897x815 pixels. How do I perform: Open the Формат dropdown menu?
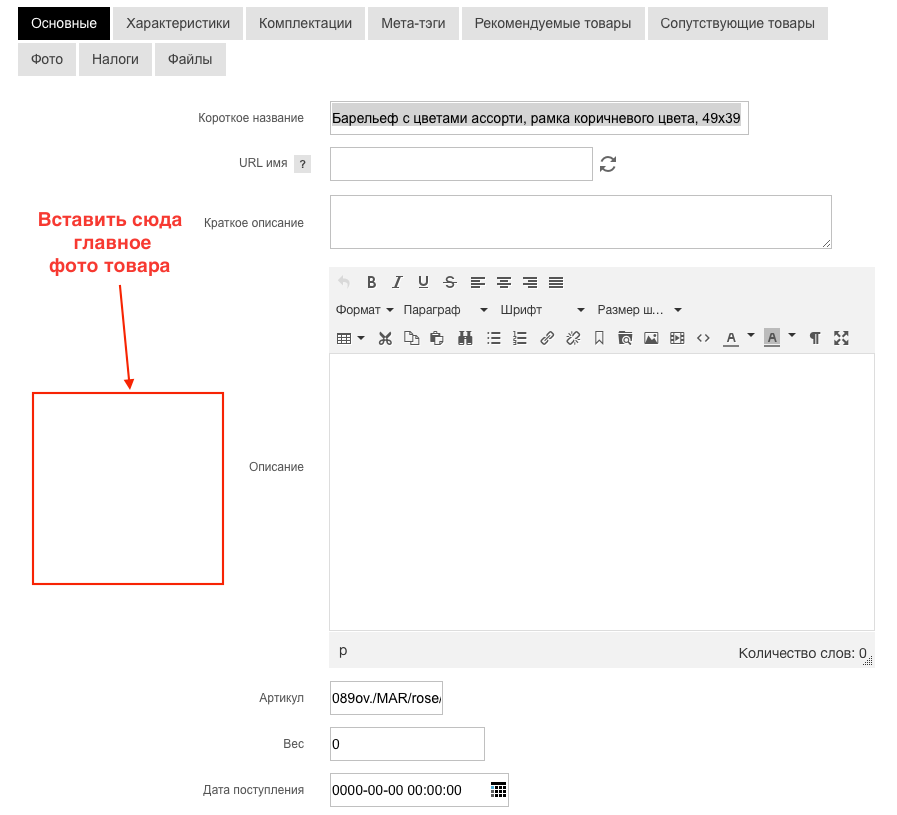click(364, 310)
